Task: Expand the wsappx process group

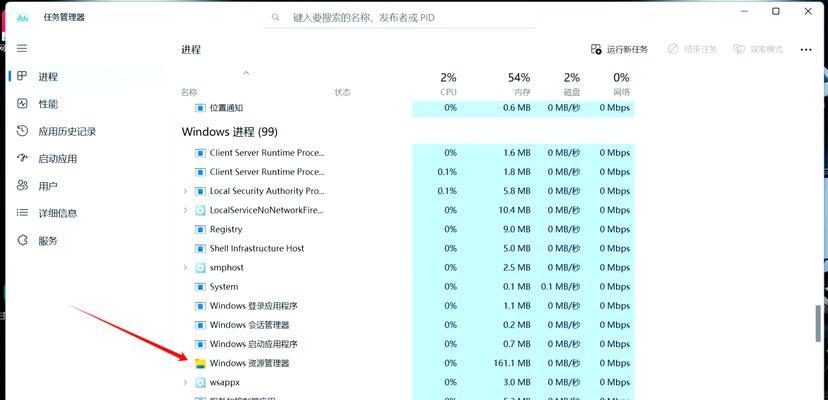Action: coord(185,382)
